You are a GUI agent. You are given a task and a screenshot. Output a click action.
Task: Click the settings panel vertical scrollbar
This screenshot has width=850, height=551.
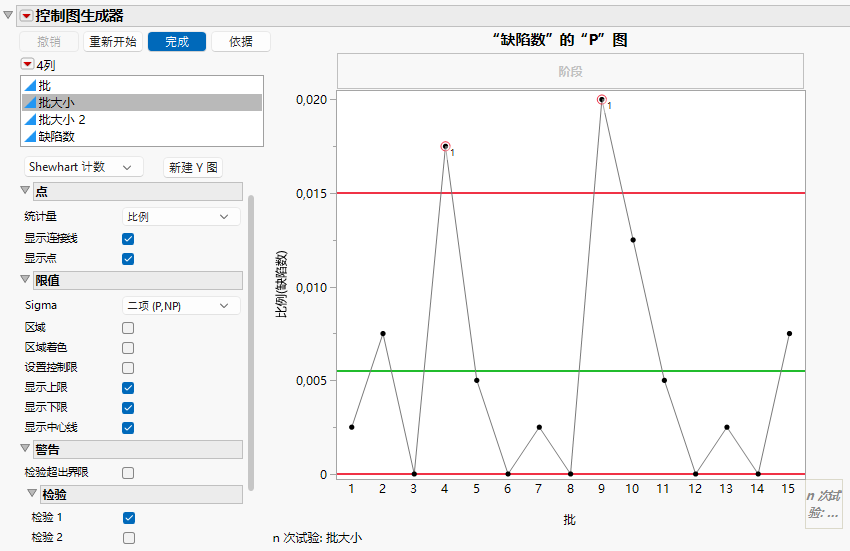coord(251,343)
